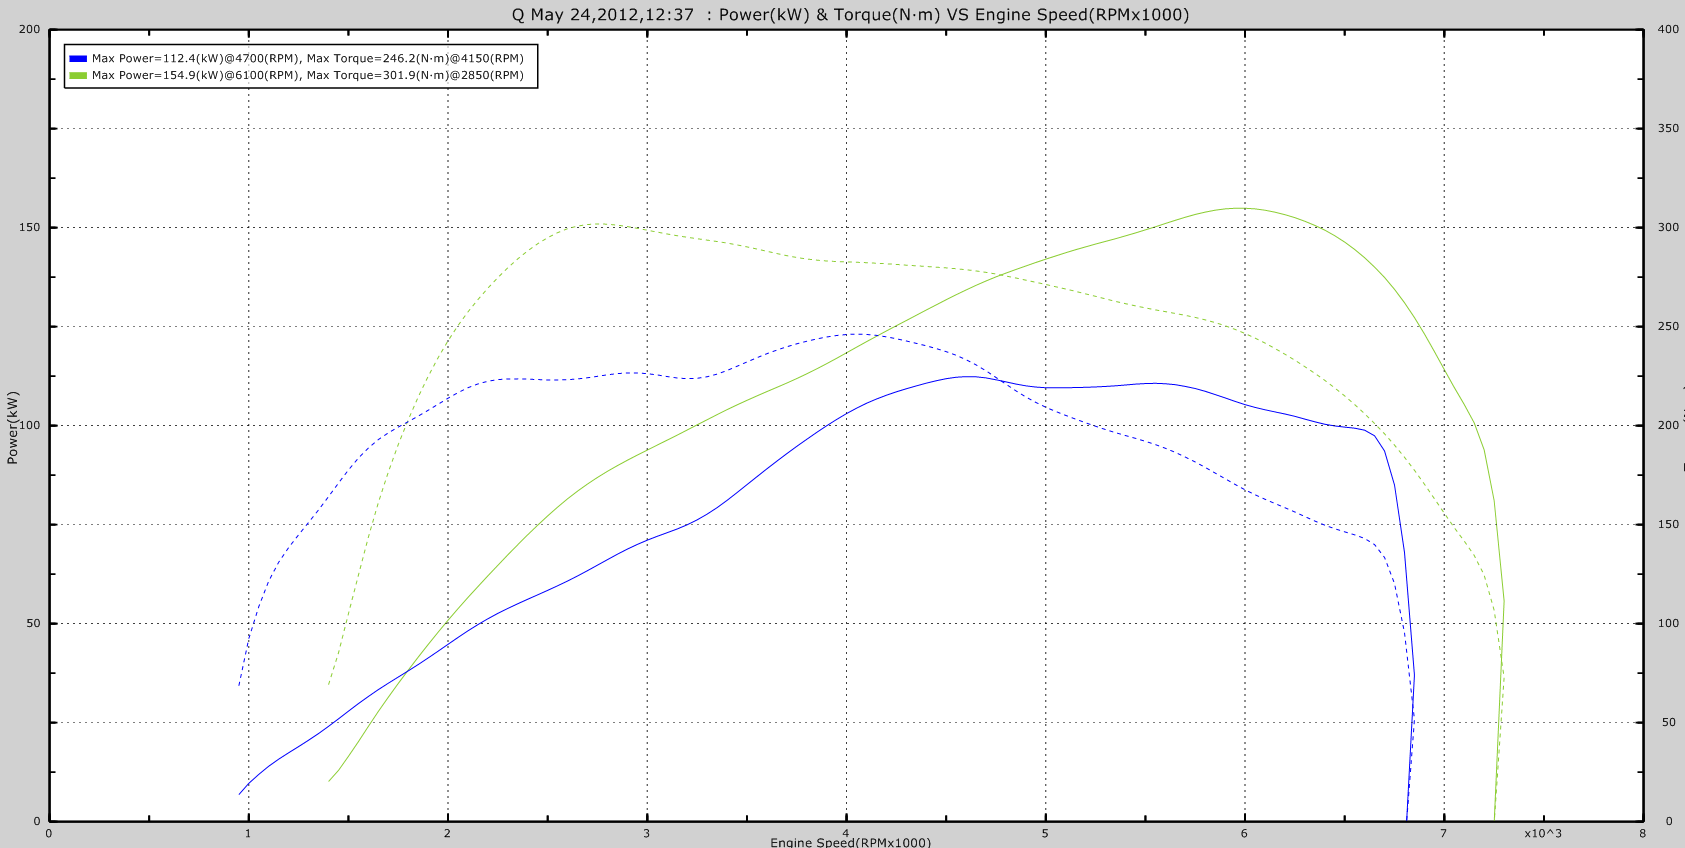
Task: Click the peak of the solid blue power curve
Action: 968,376
